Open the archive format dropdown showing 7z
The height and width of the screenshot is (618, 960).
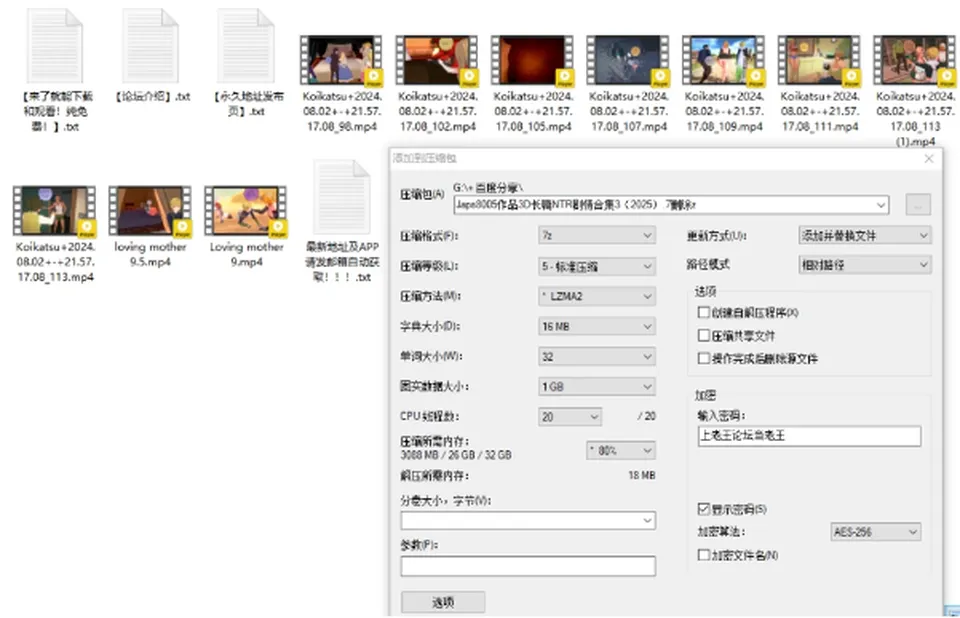(597, 235)
